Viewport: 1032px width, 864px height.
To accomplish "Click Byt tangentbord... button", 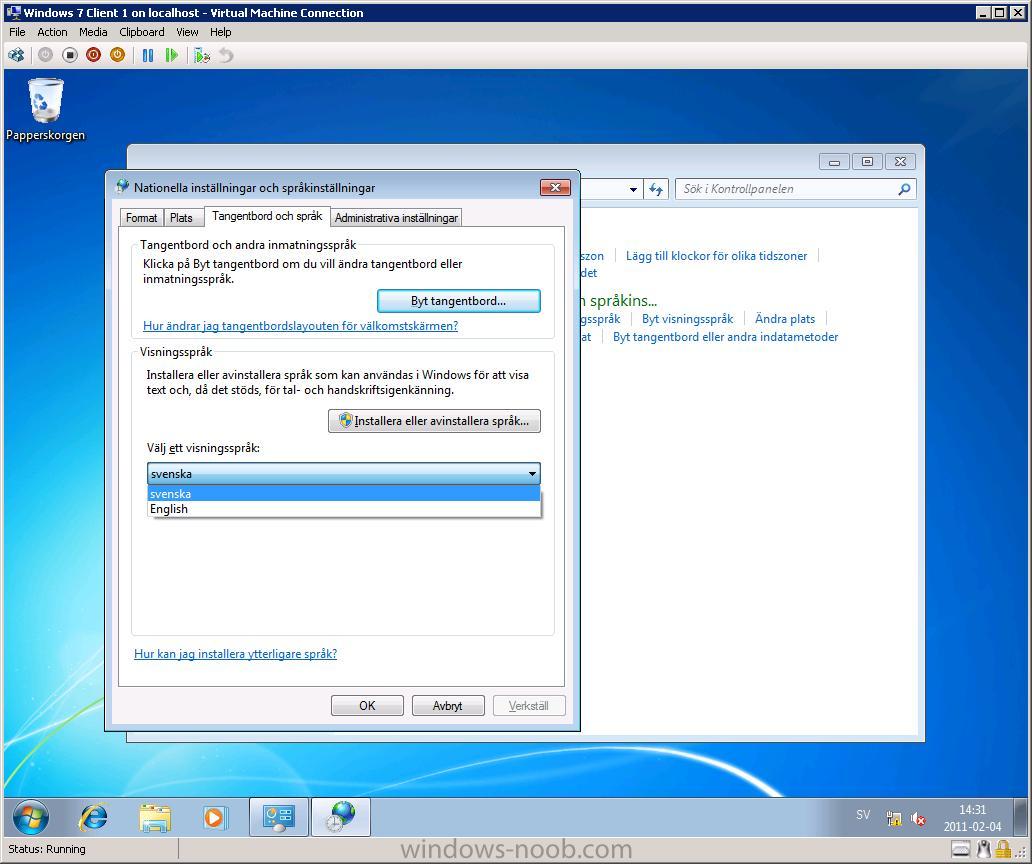I will pos(459,301).
